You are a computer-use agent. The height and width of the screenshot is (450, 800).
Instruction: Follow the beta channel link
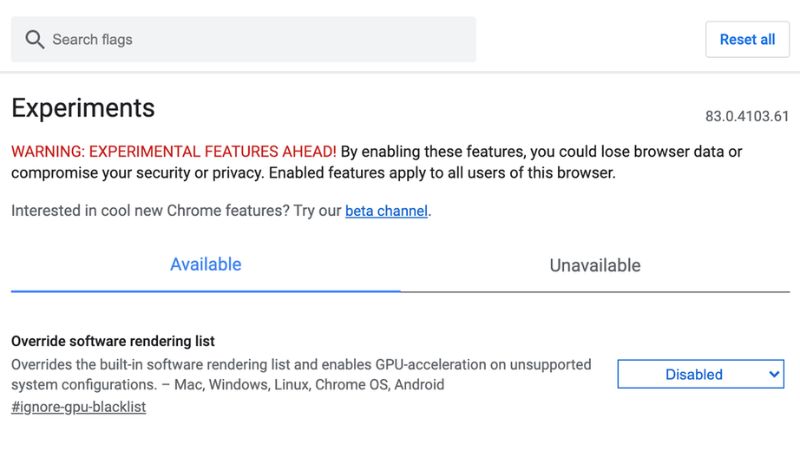coord(386,211)
